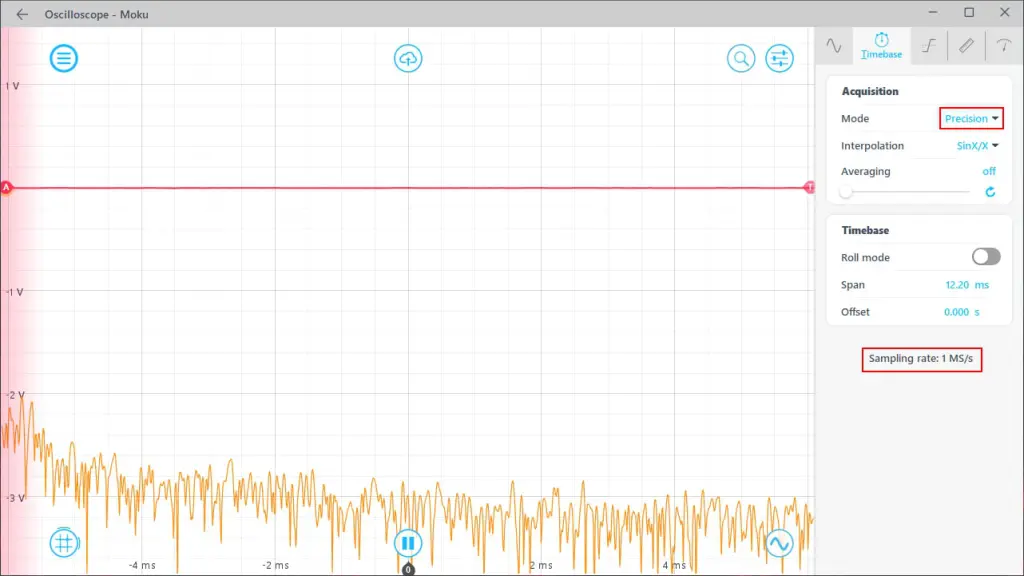
Task: Click the magnifier zoom icon
Action: click(741, 58)
